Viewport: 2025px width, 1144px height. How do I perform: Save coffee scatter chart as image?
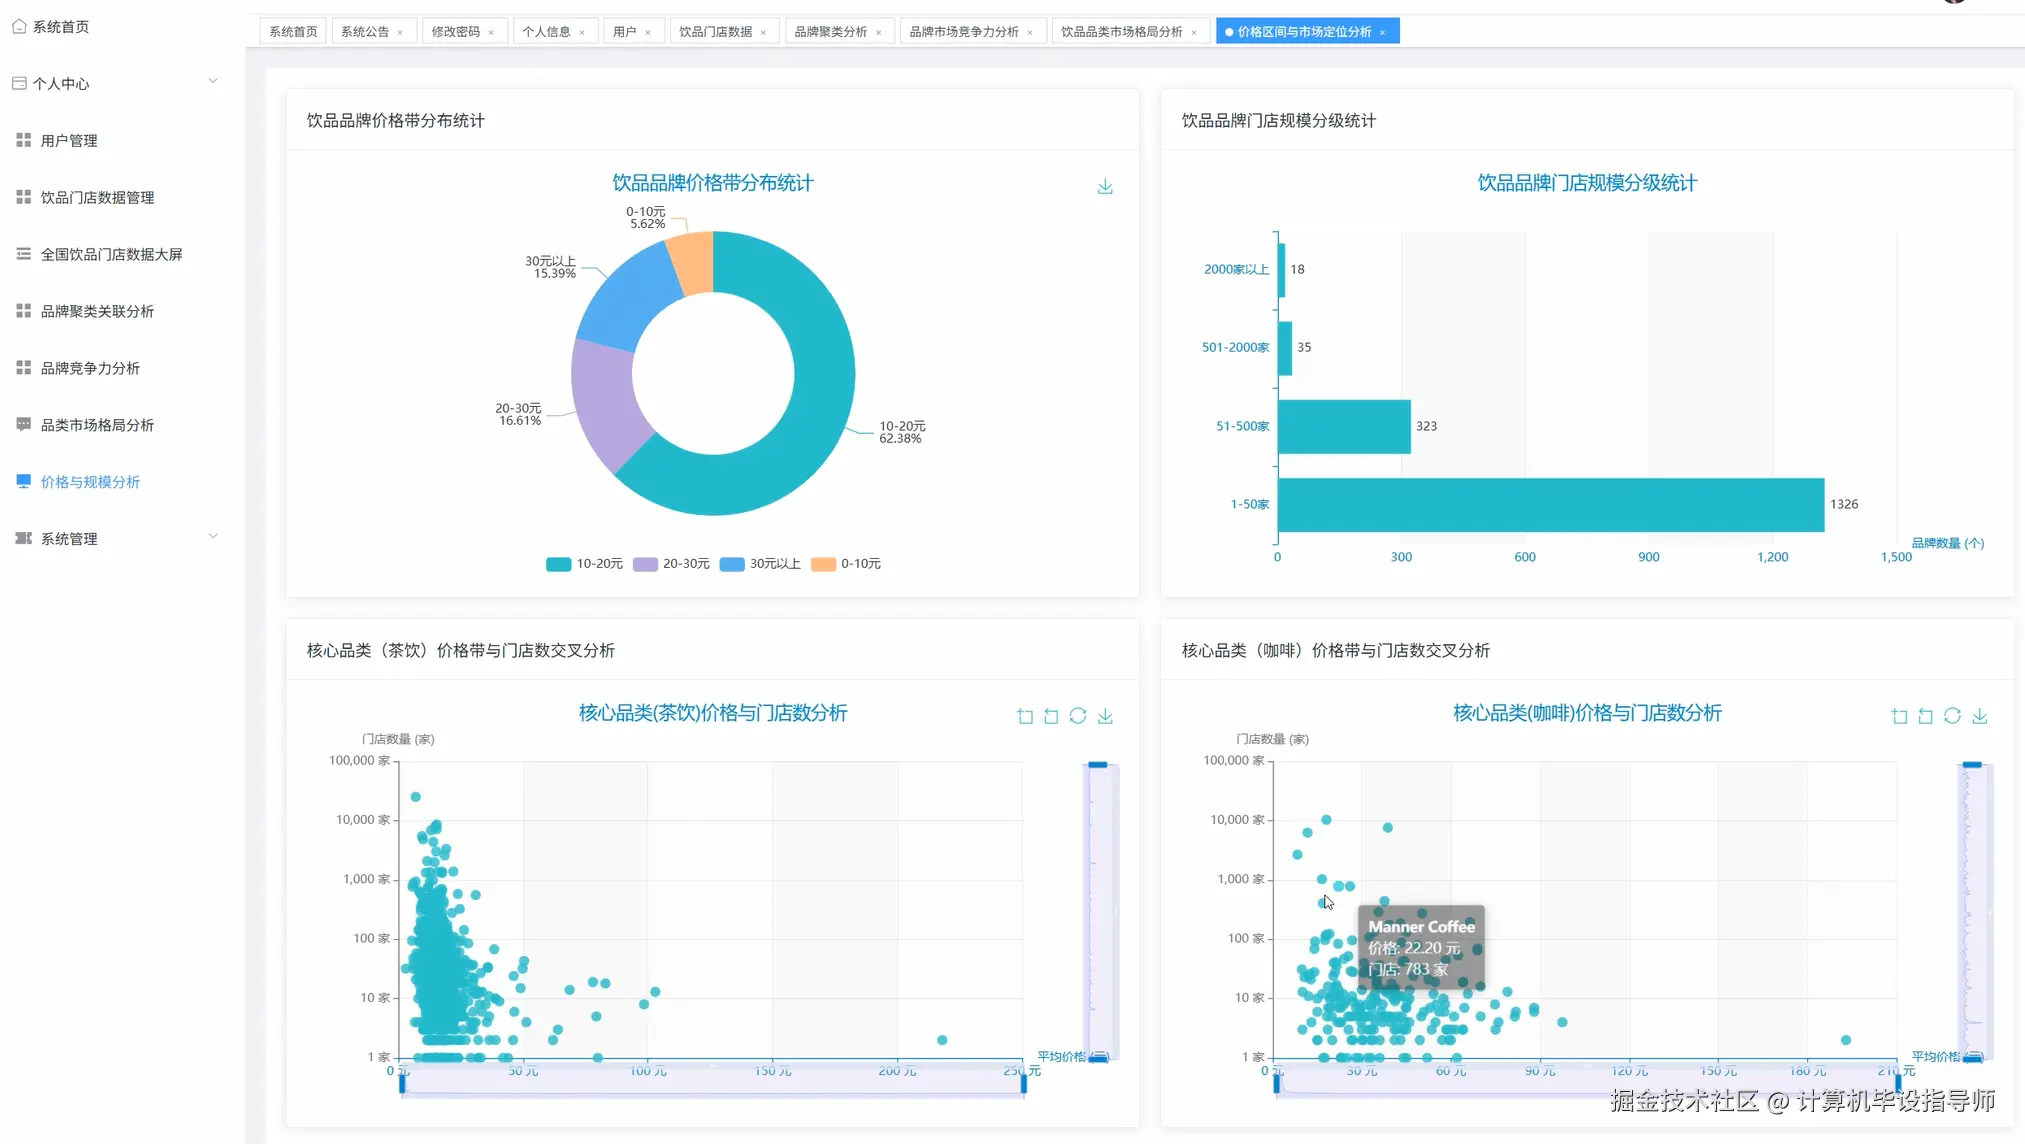pyautogui.click(x=1980, y=716)
